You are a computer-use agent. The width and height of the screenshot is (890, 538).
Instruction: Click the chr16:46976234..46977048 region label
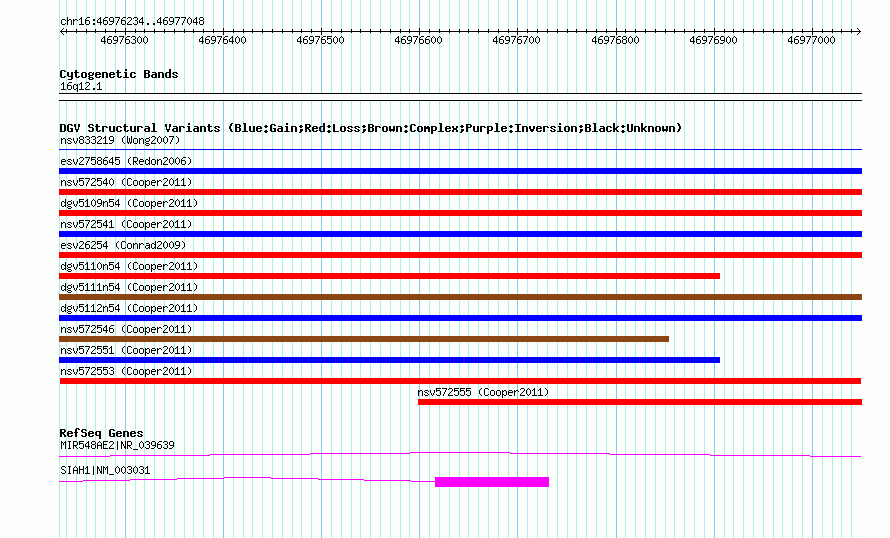pos(132,22)
